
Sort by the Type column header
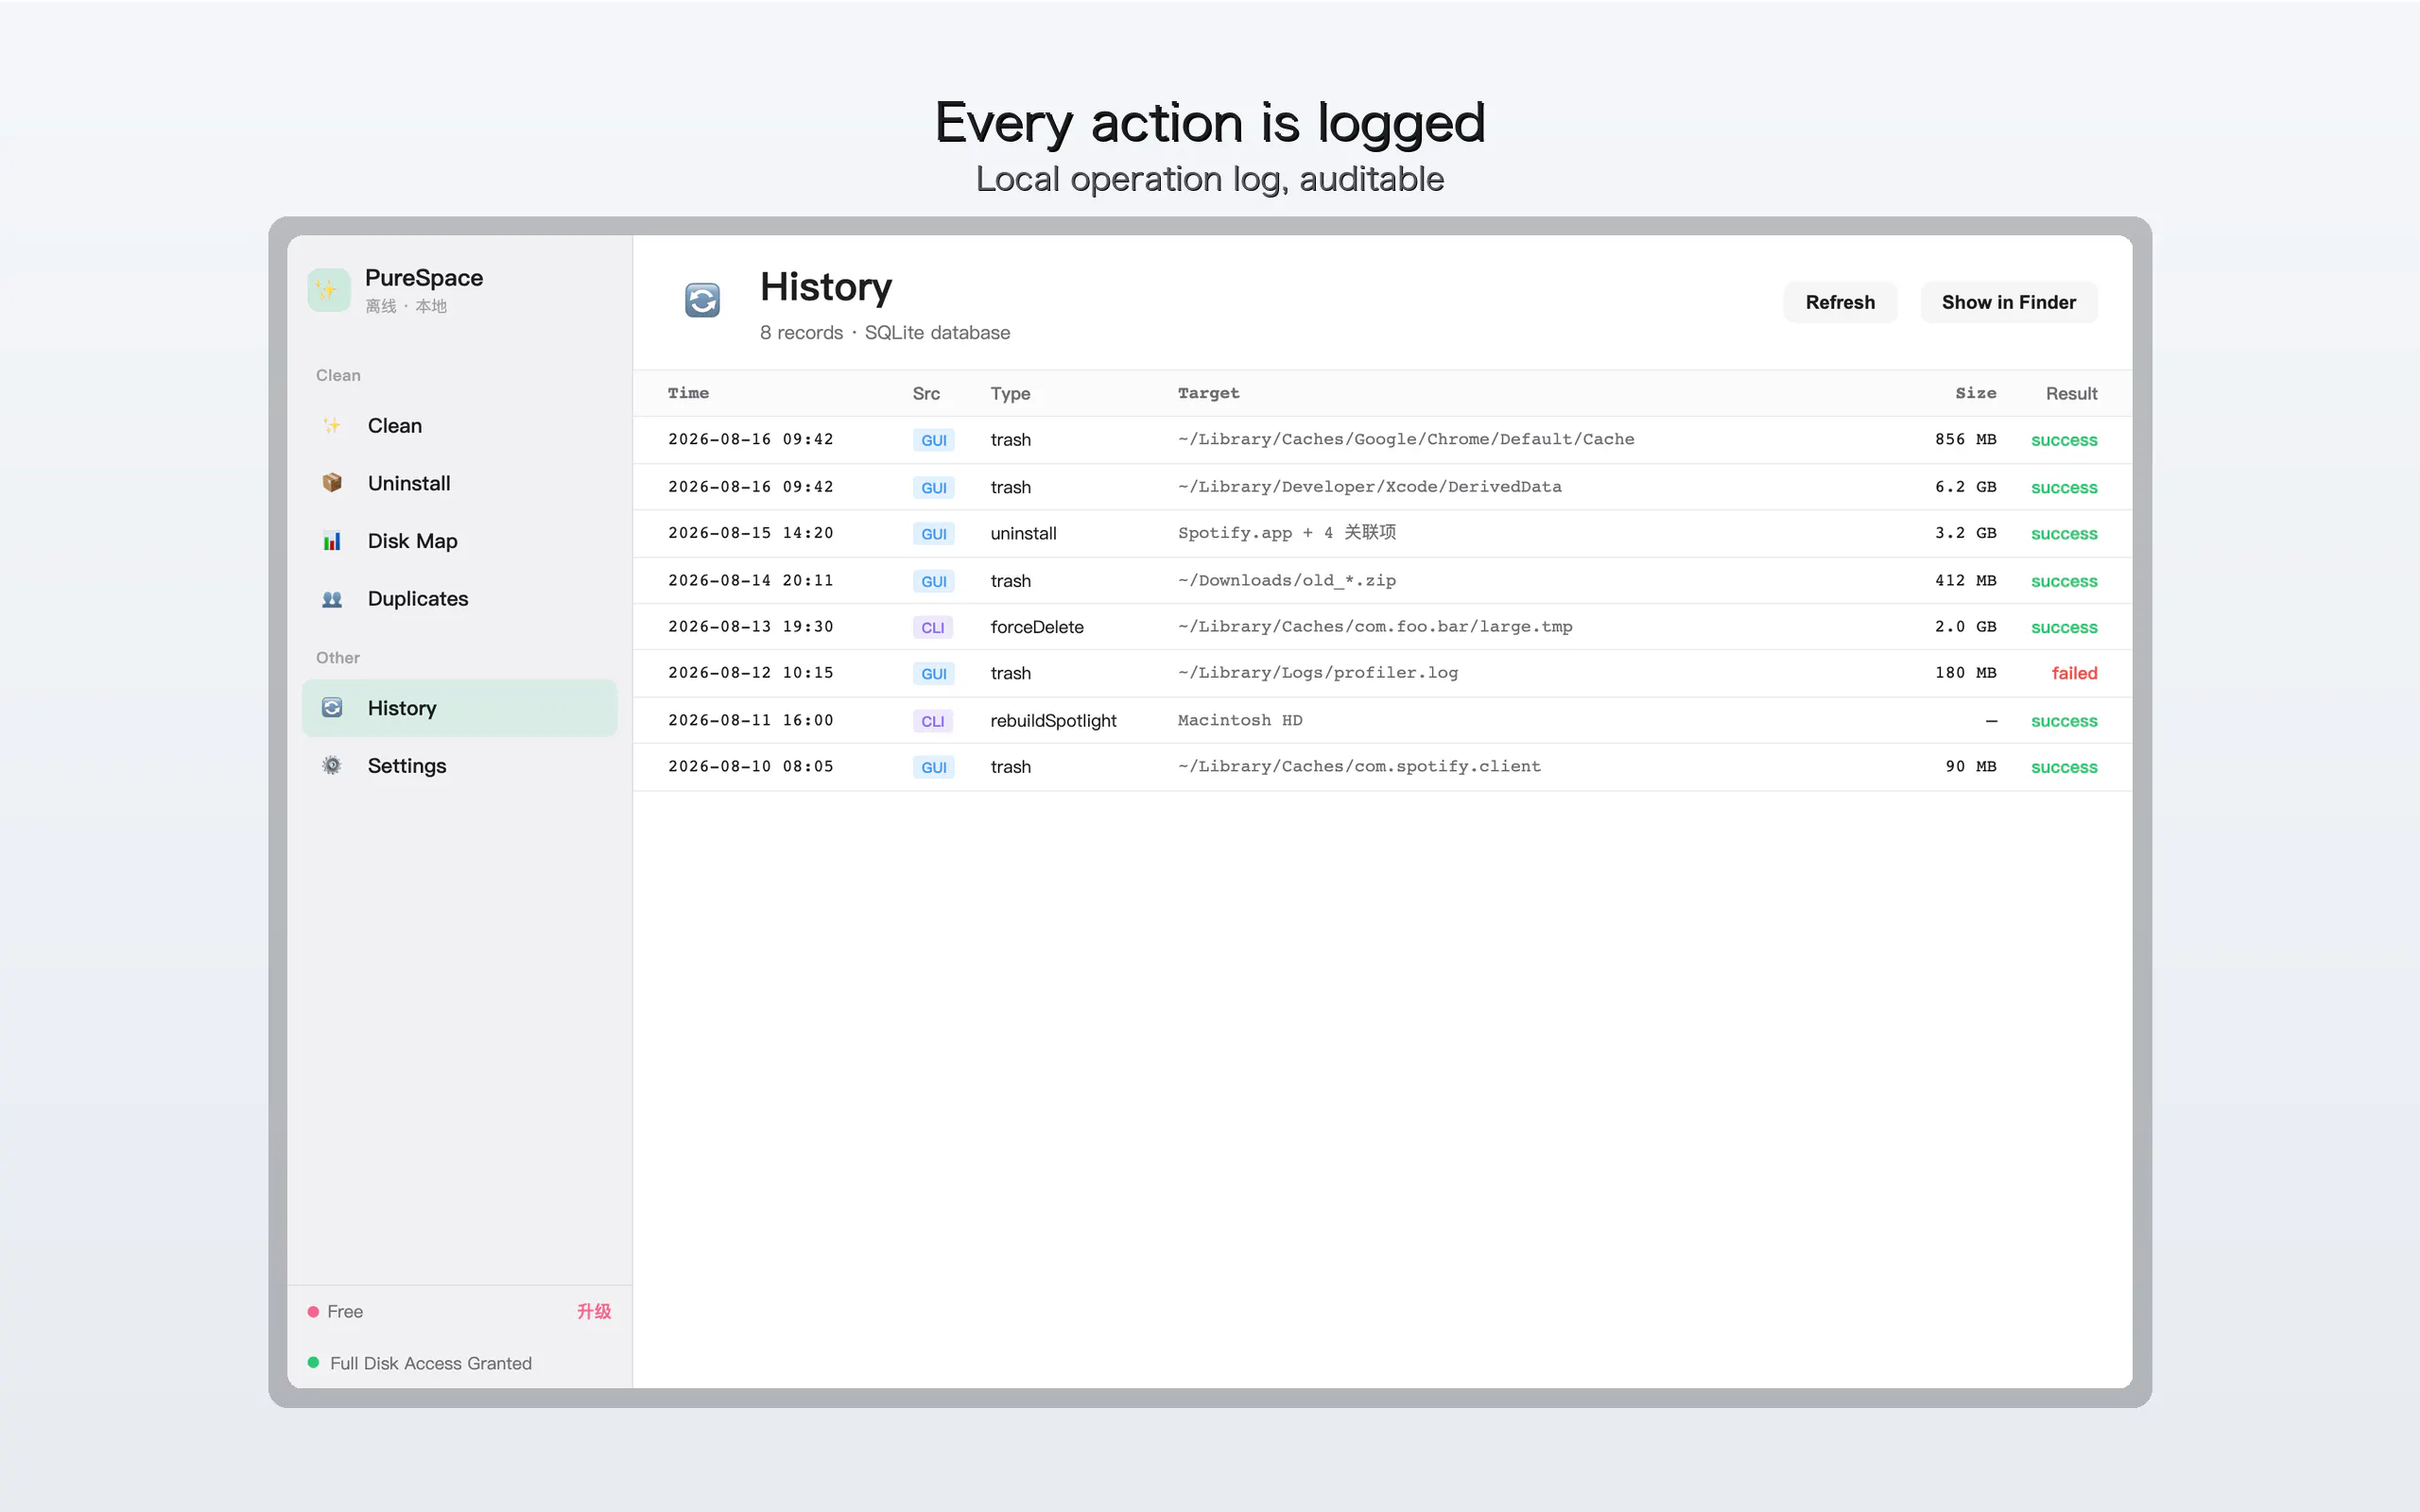pyautogui.click(x=1010, y=393)
